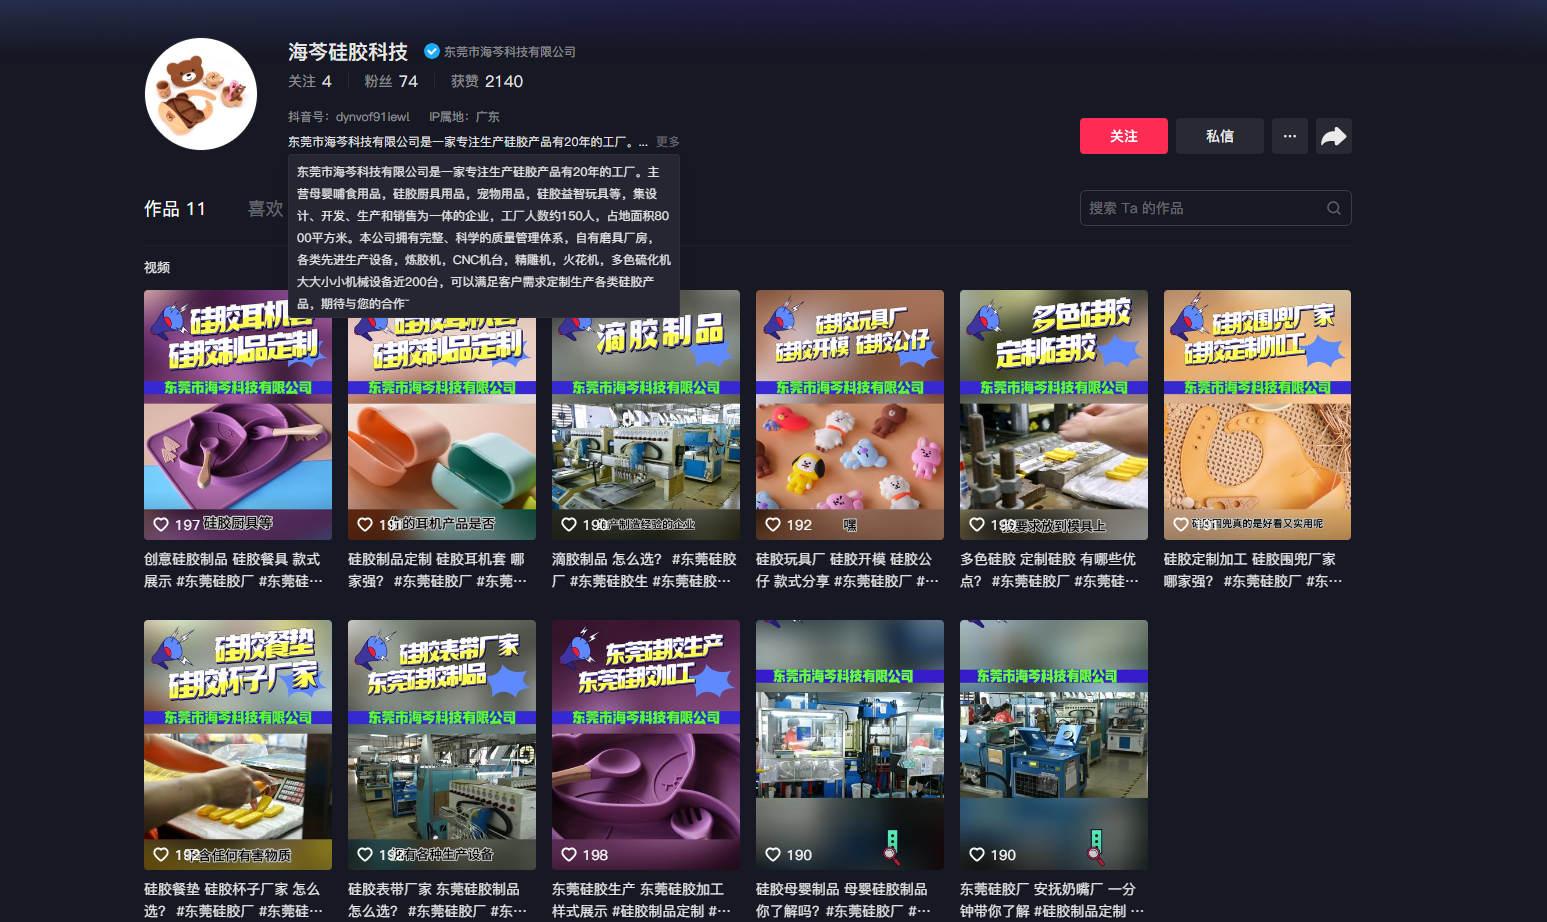Click the heart icon on the 硅胶玩具厂 video

(772, 523)
